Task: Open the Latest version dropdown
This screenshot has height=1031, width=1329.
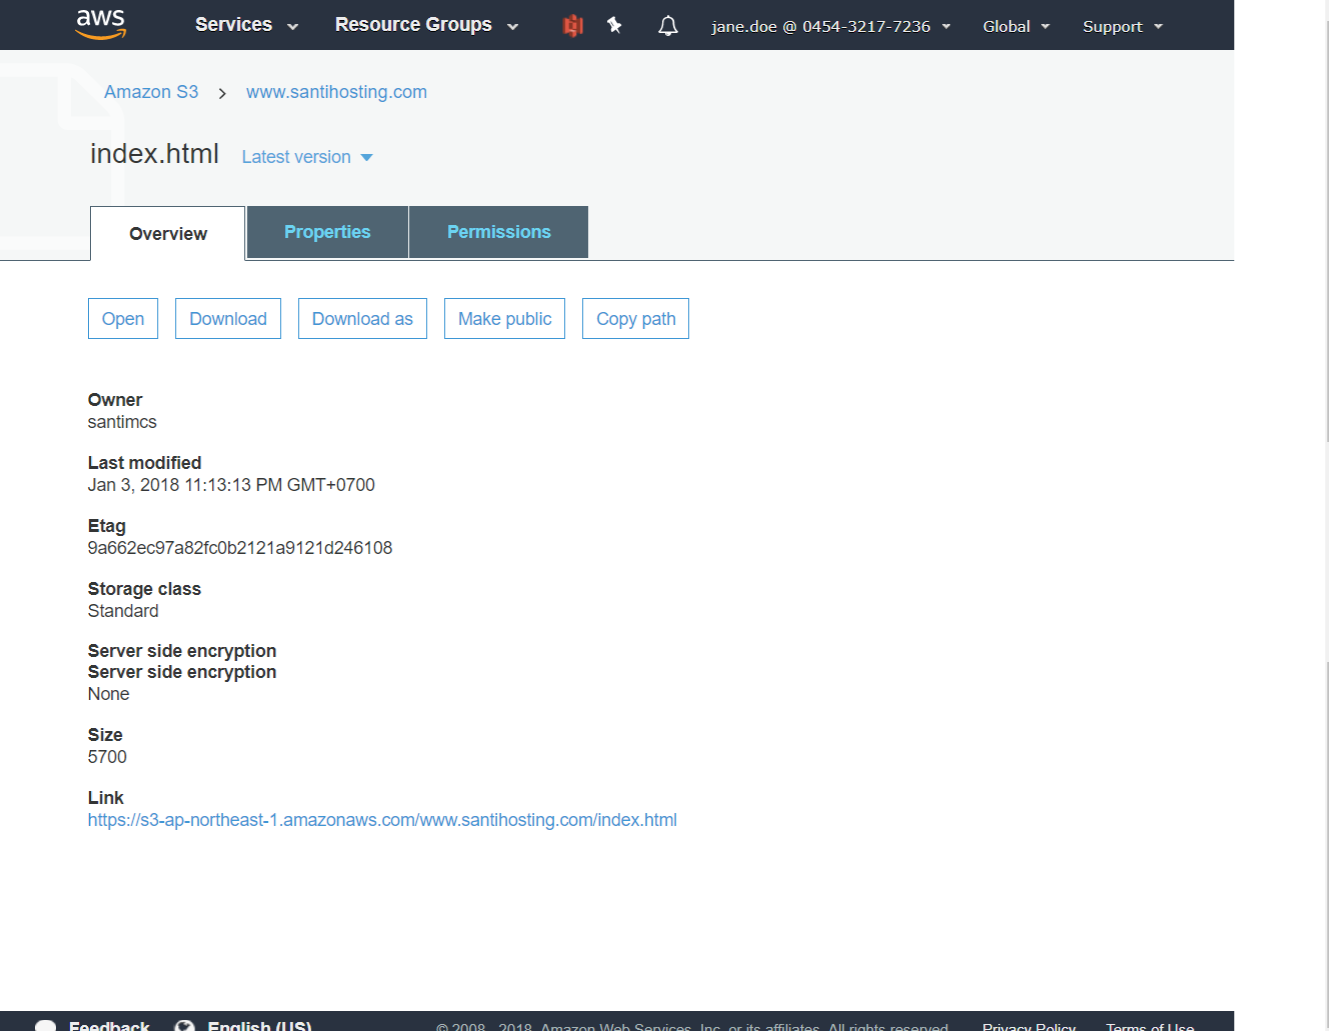Action: pos(307,157)
